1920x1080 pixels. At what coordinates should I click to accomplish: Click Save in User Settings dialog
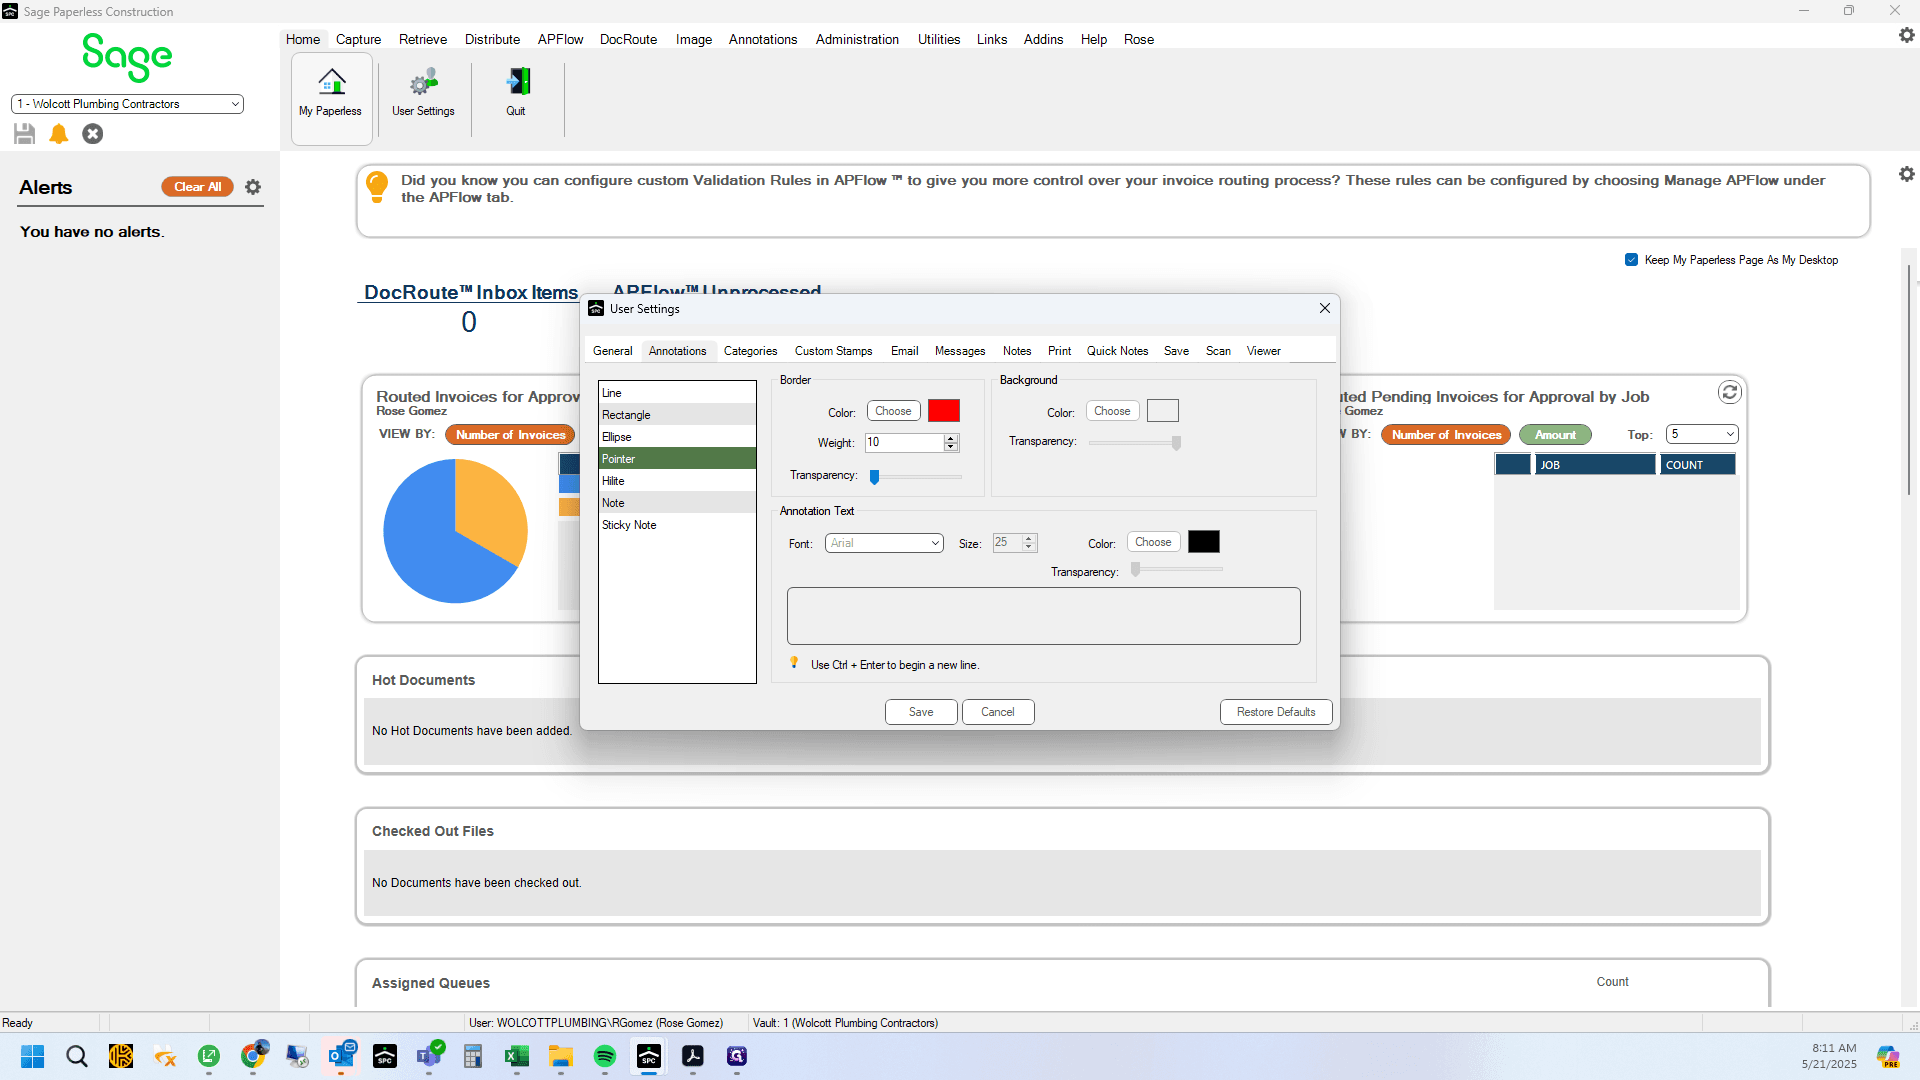(x=921, y=712)
